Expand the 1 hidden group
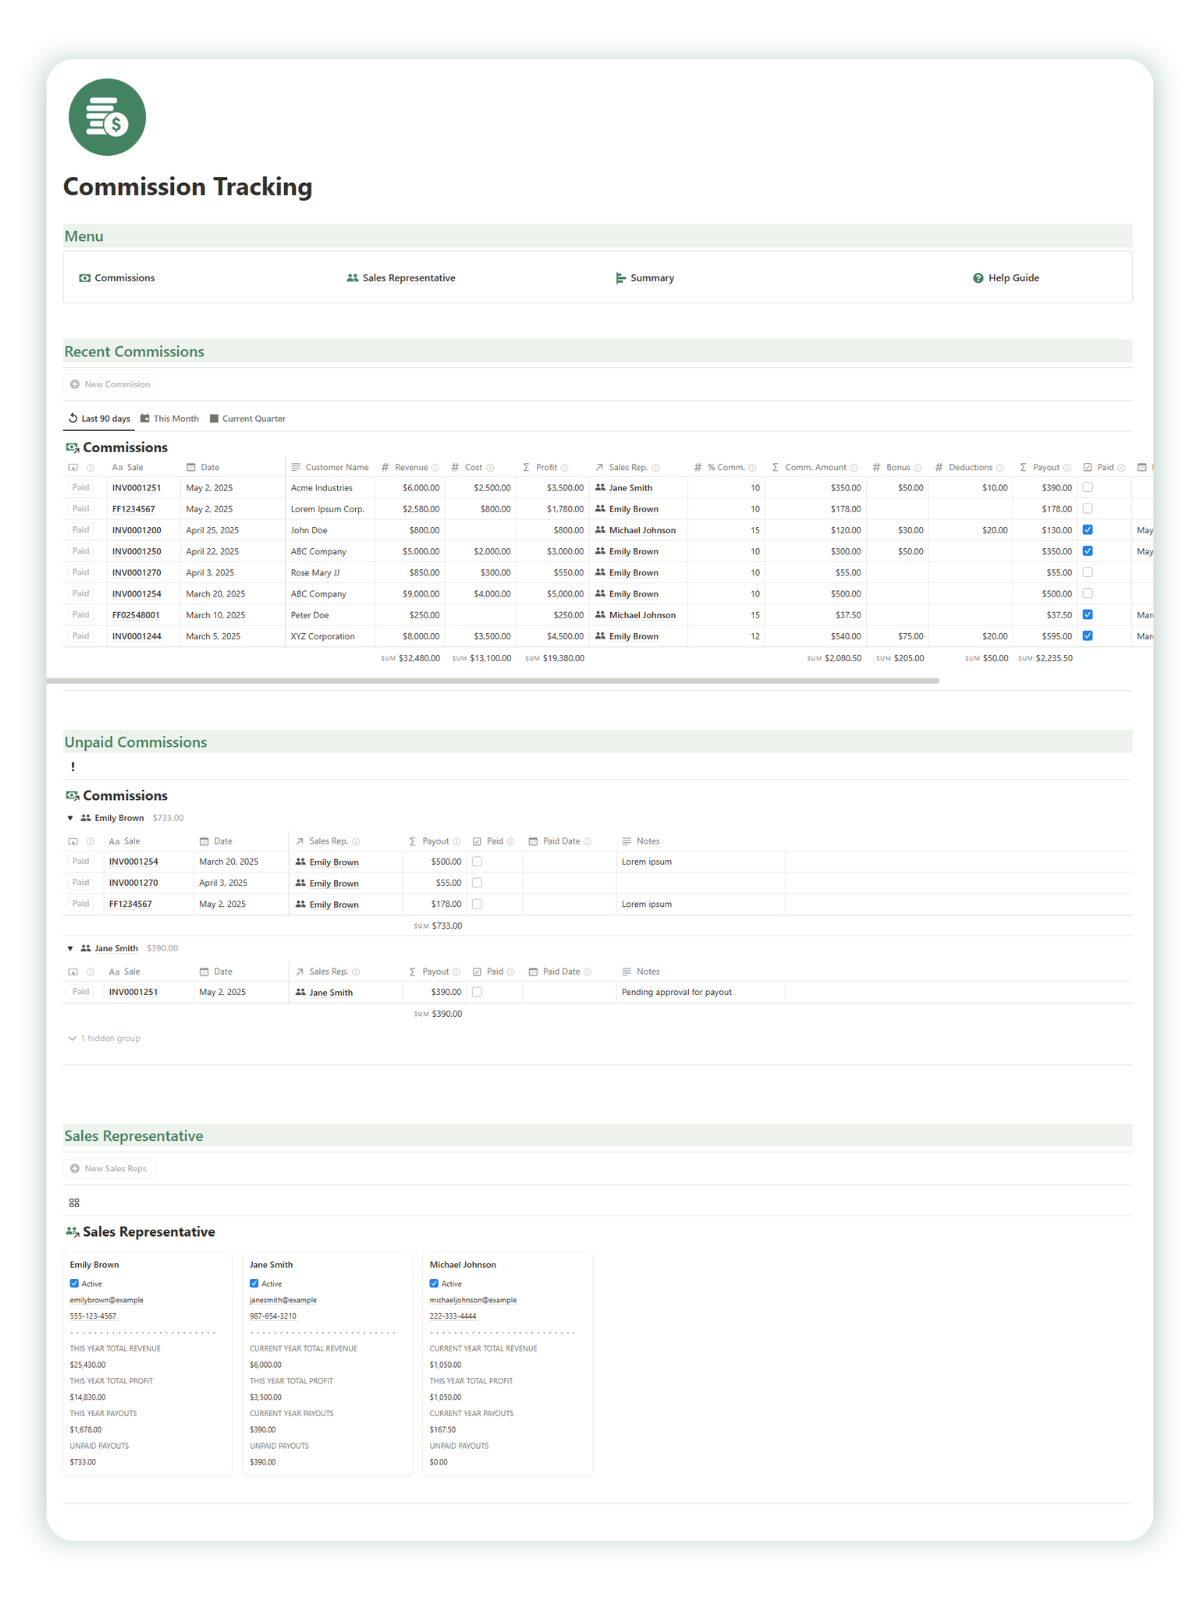This screenshot has height=1600, width=1200. point(104,1038)
